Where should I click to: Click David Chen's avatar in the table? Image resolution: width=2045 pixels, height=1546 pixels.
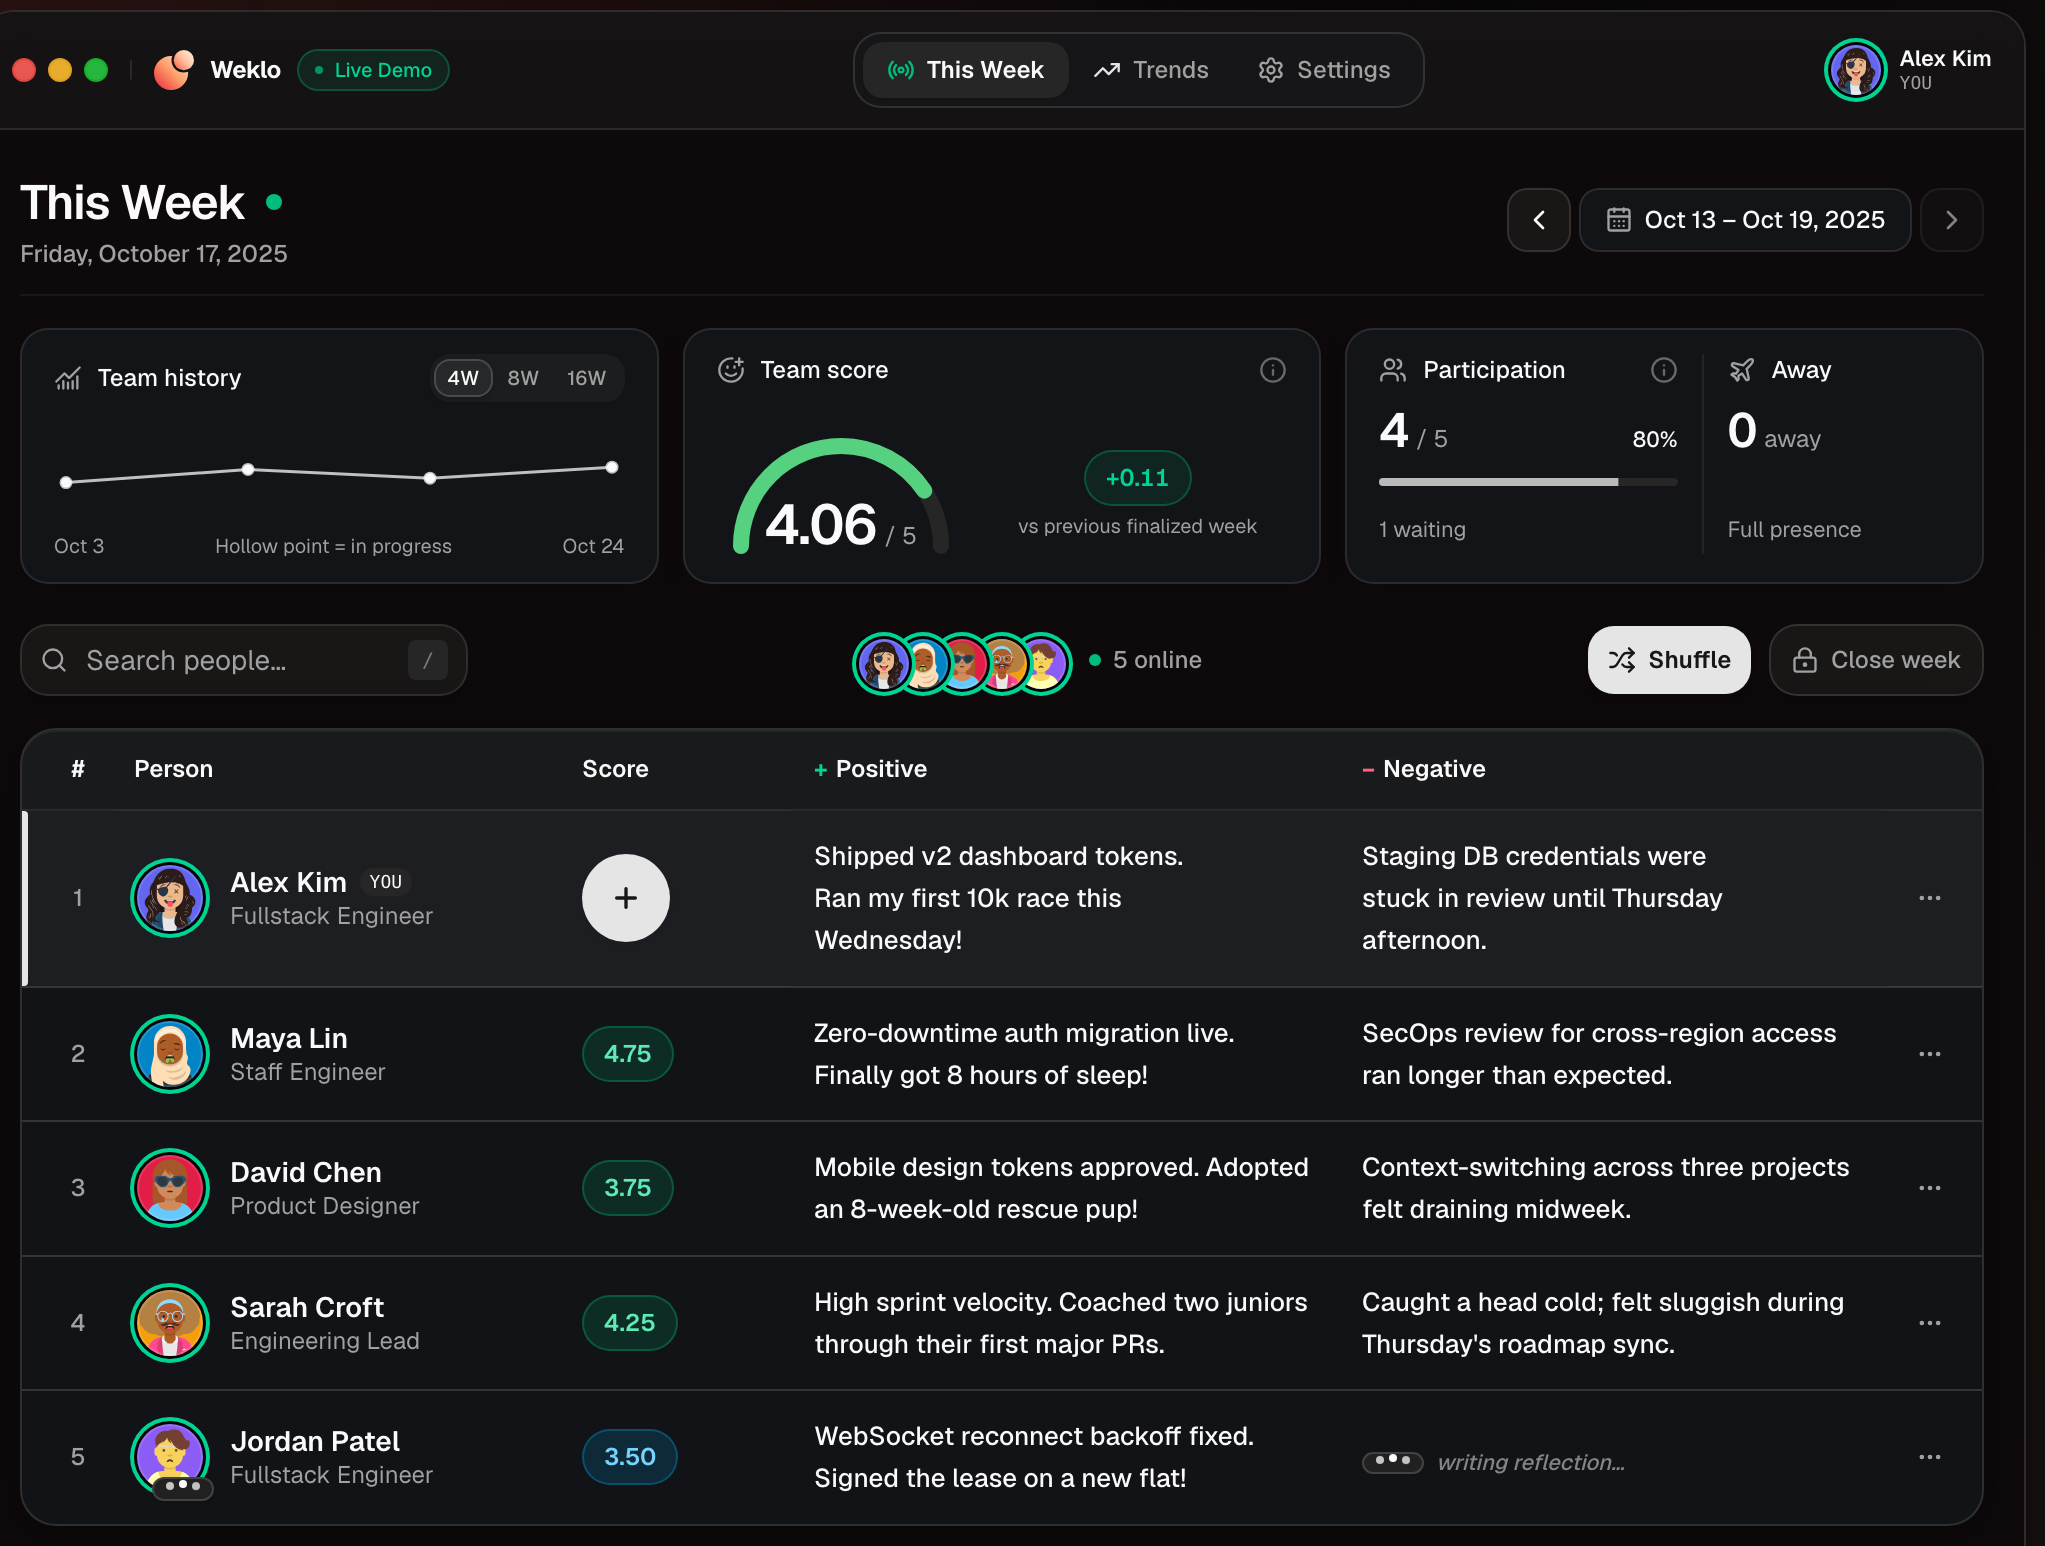tap(170, 1188)
